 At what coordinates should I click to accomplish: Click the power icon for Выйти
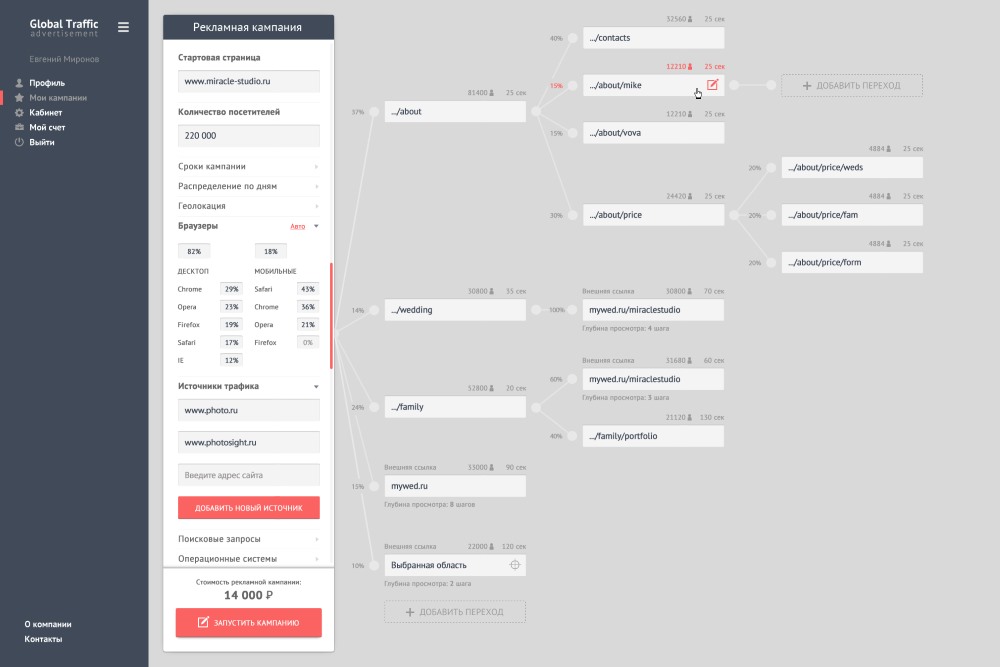[x=19, y=143]
